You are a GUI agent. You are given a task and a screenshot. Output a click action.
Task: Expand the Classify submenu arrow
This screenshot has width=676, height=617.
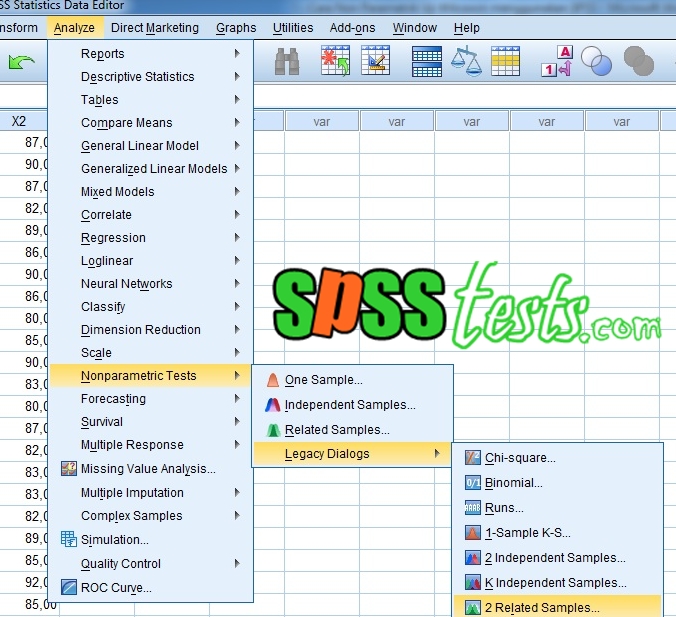pyautogui.click(x=237, y=307)
